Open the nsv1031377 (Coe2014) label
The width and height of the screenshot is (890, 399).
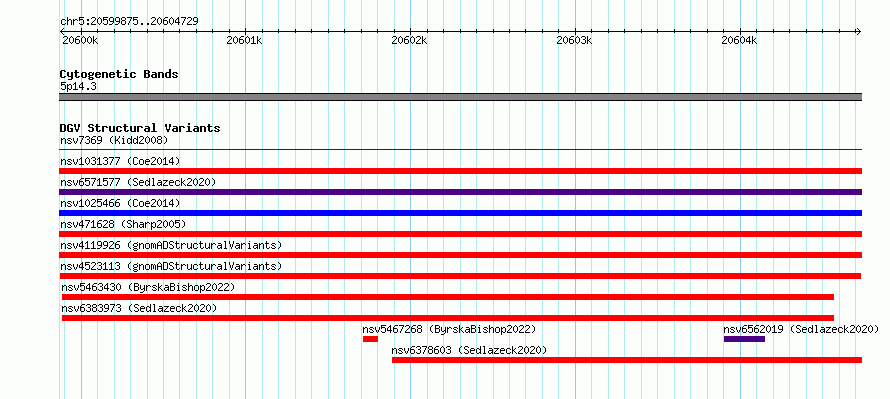click(120, 161)
